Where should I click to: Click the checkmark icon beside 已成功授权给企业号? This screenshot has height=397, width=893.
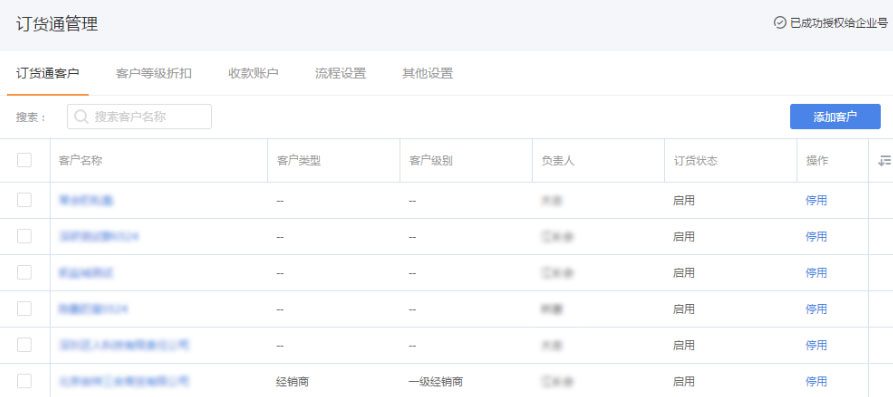[x=780, y=23]
